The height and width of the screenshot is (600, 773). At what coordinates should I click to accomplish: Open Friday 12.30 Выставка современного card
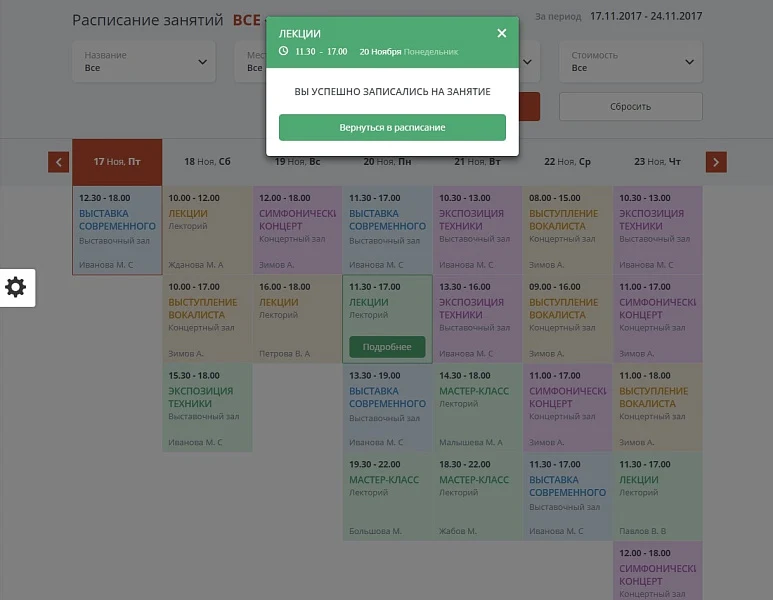tap(117, 230)
